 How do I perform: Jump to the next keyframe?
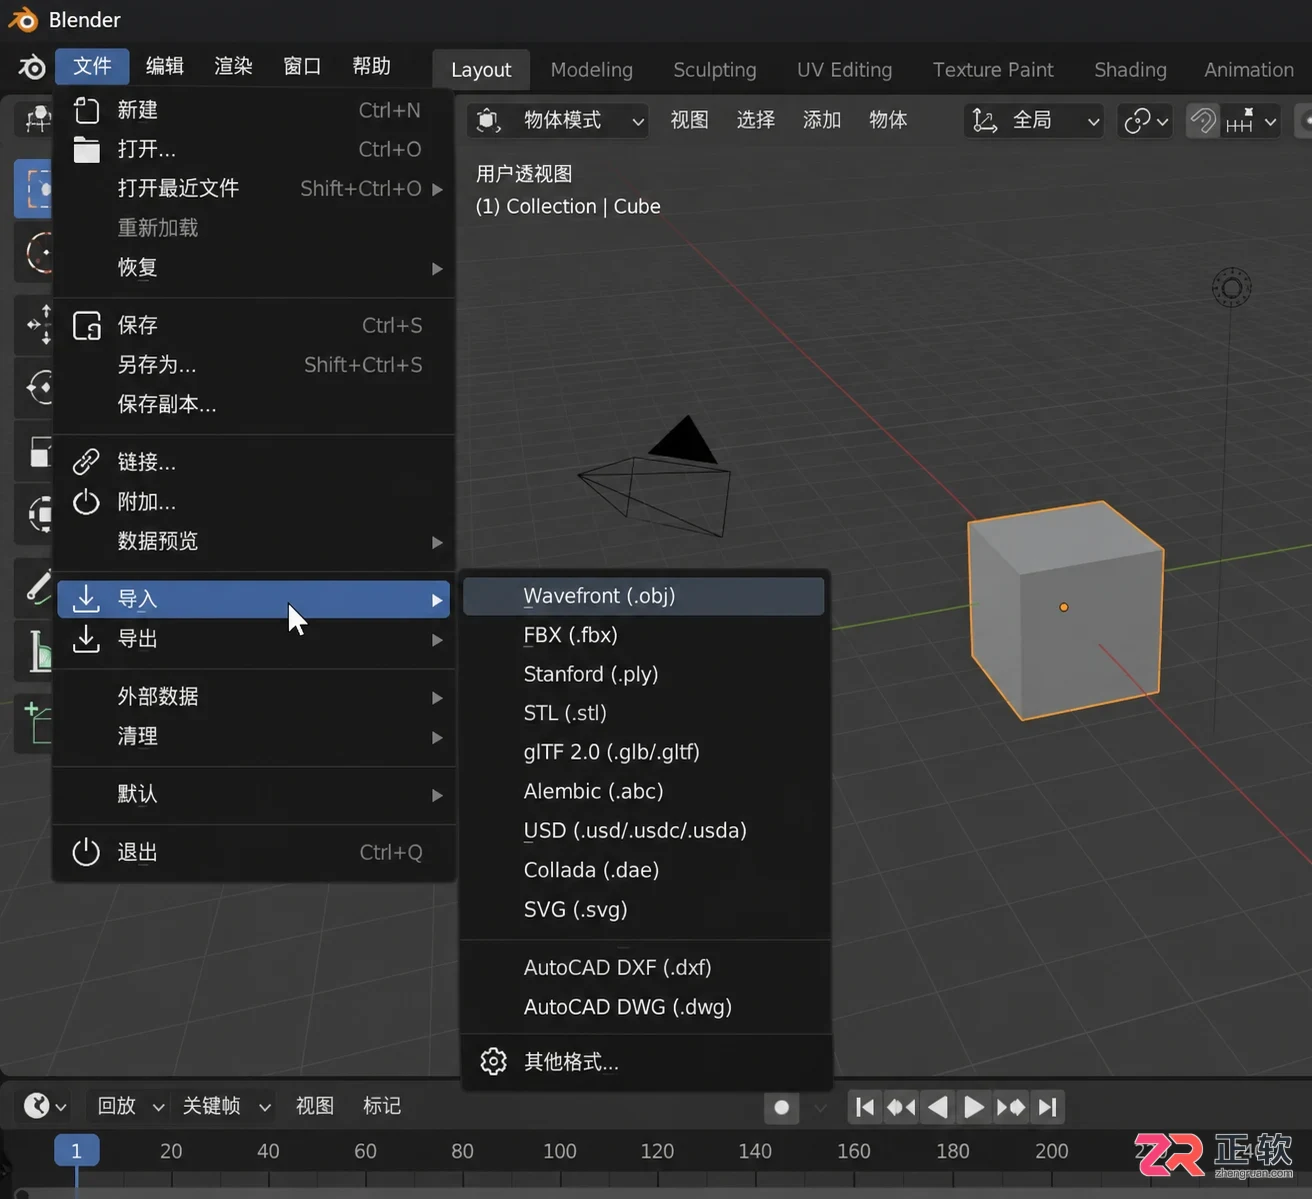point(1011,1107)
